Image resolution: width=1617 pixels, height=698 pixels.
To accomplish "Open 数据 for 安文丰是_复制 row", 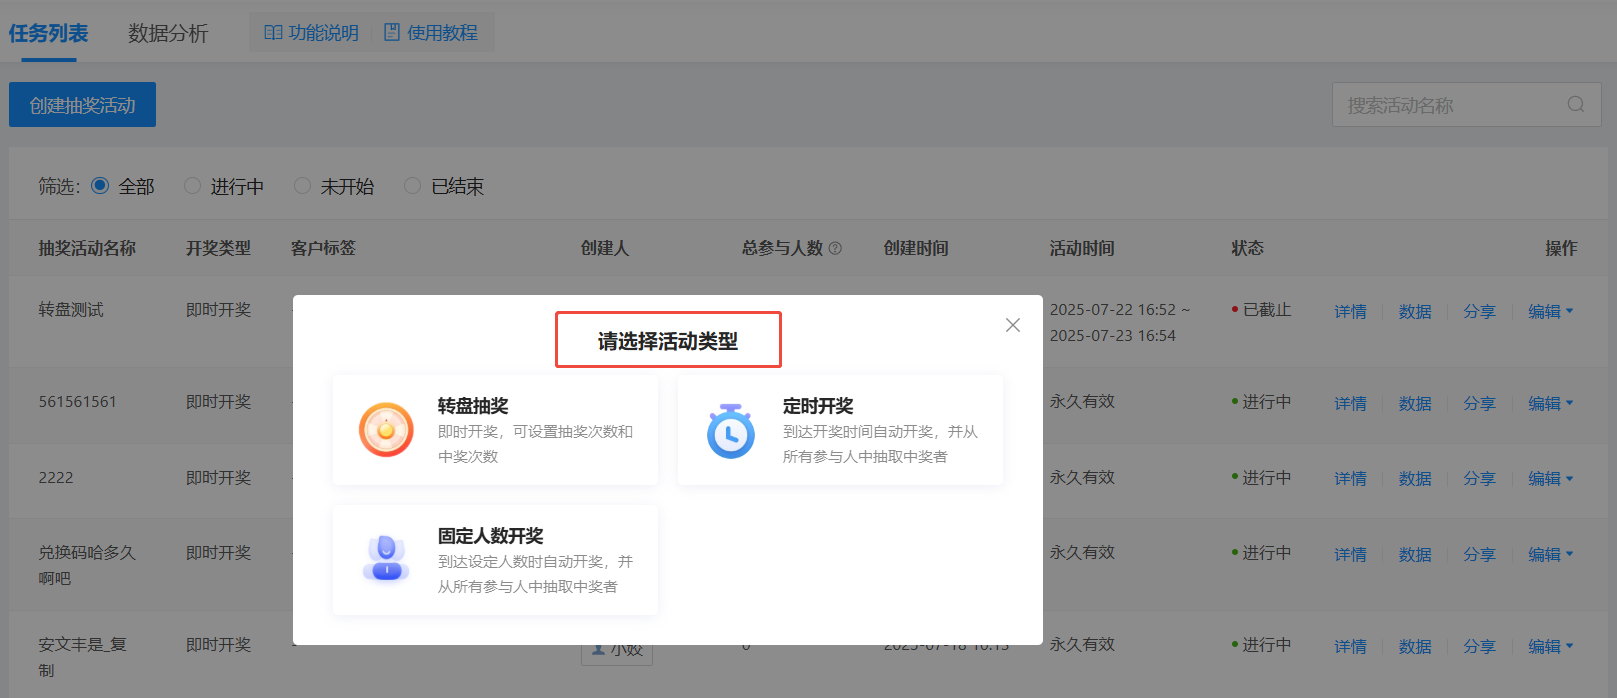I will 1415,646.
